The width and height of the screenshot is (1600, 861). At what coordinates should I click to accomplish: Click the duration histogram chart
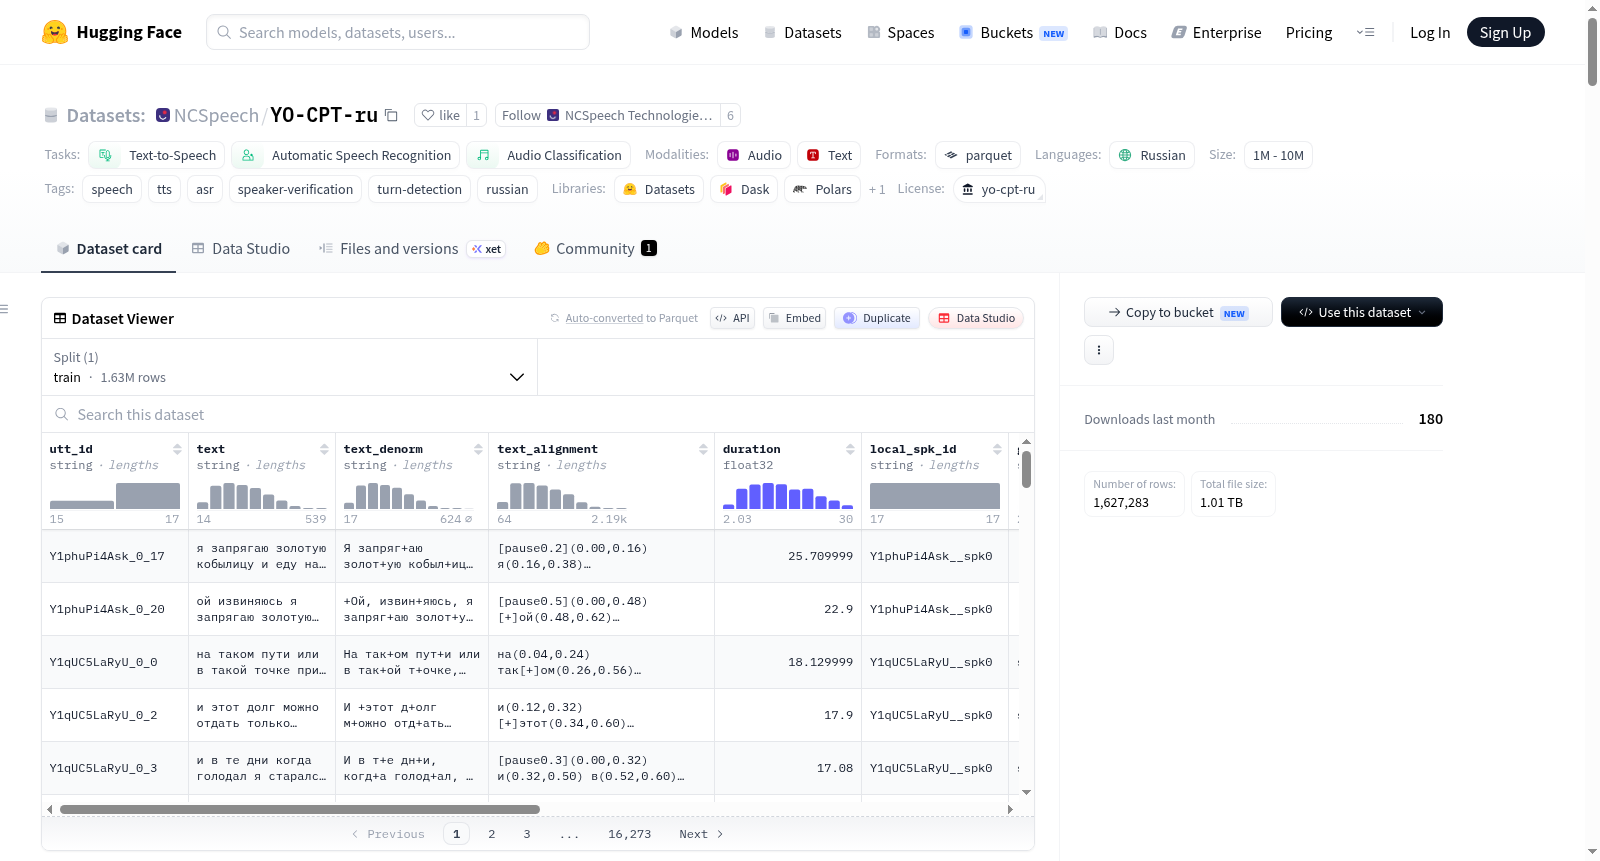[x=788, y=496]
